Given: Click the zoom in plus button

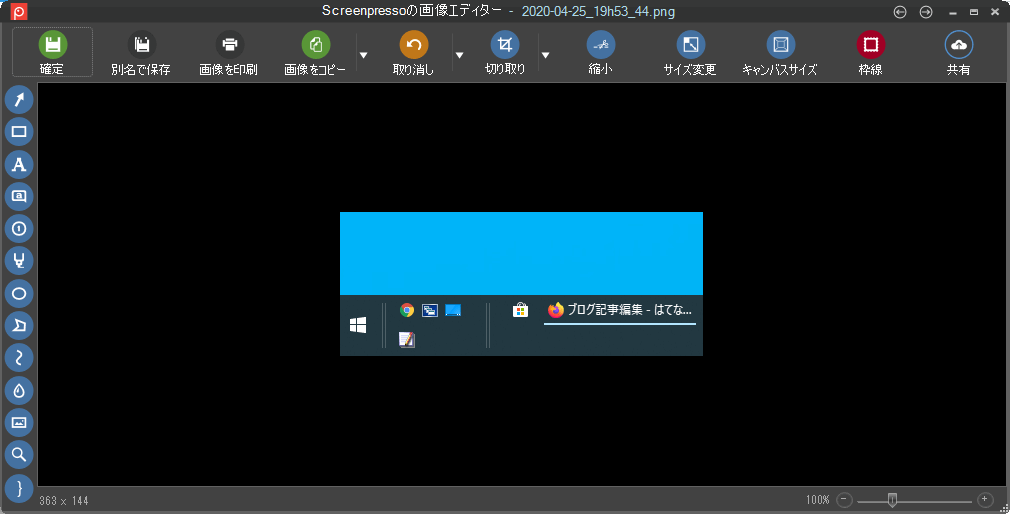Looking at the screenshot, I should pos(985,500).
